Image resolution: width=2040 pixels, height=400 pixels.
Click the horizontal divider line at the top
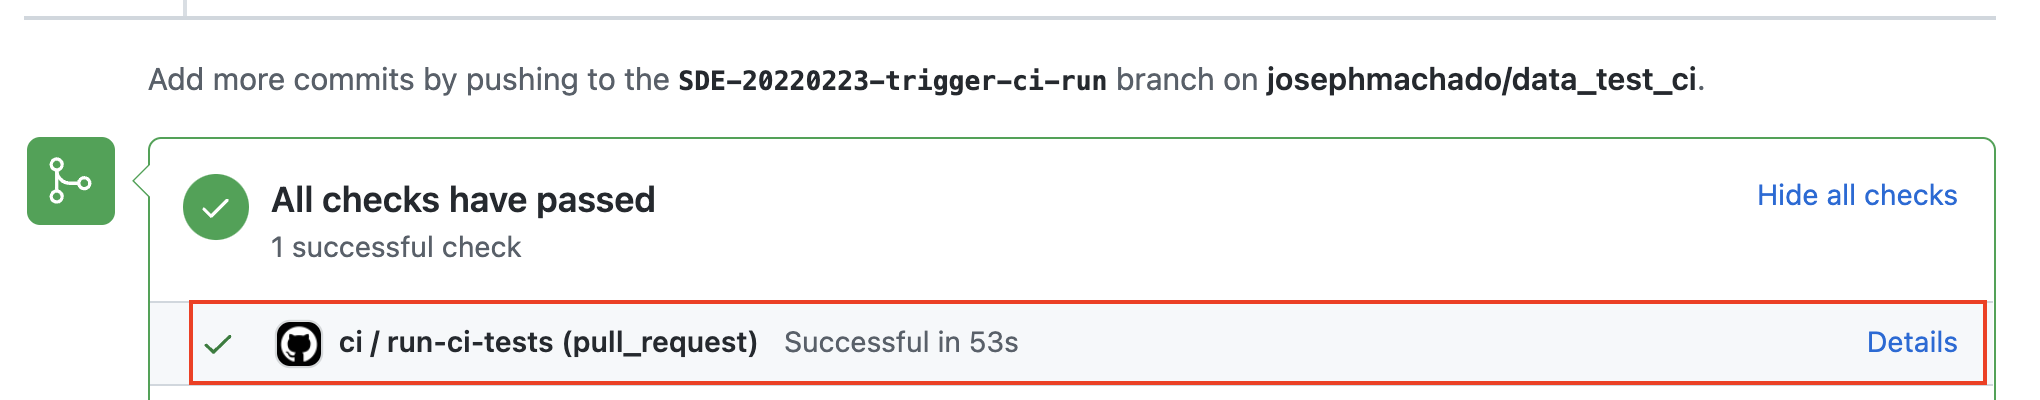[x=1000, y=17]
